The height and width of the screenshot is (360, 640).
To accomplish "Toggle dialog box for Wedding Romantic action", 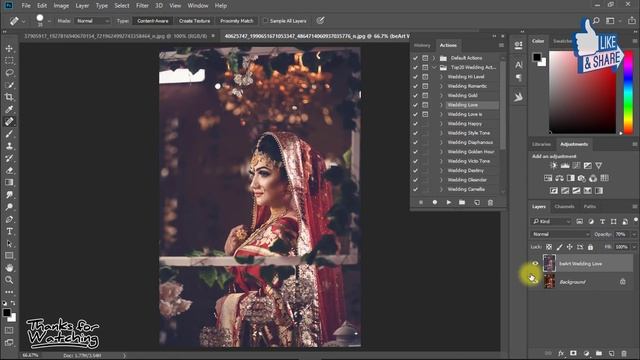I will [425, 86].
